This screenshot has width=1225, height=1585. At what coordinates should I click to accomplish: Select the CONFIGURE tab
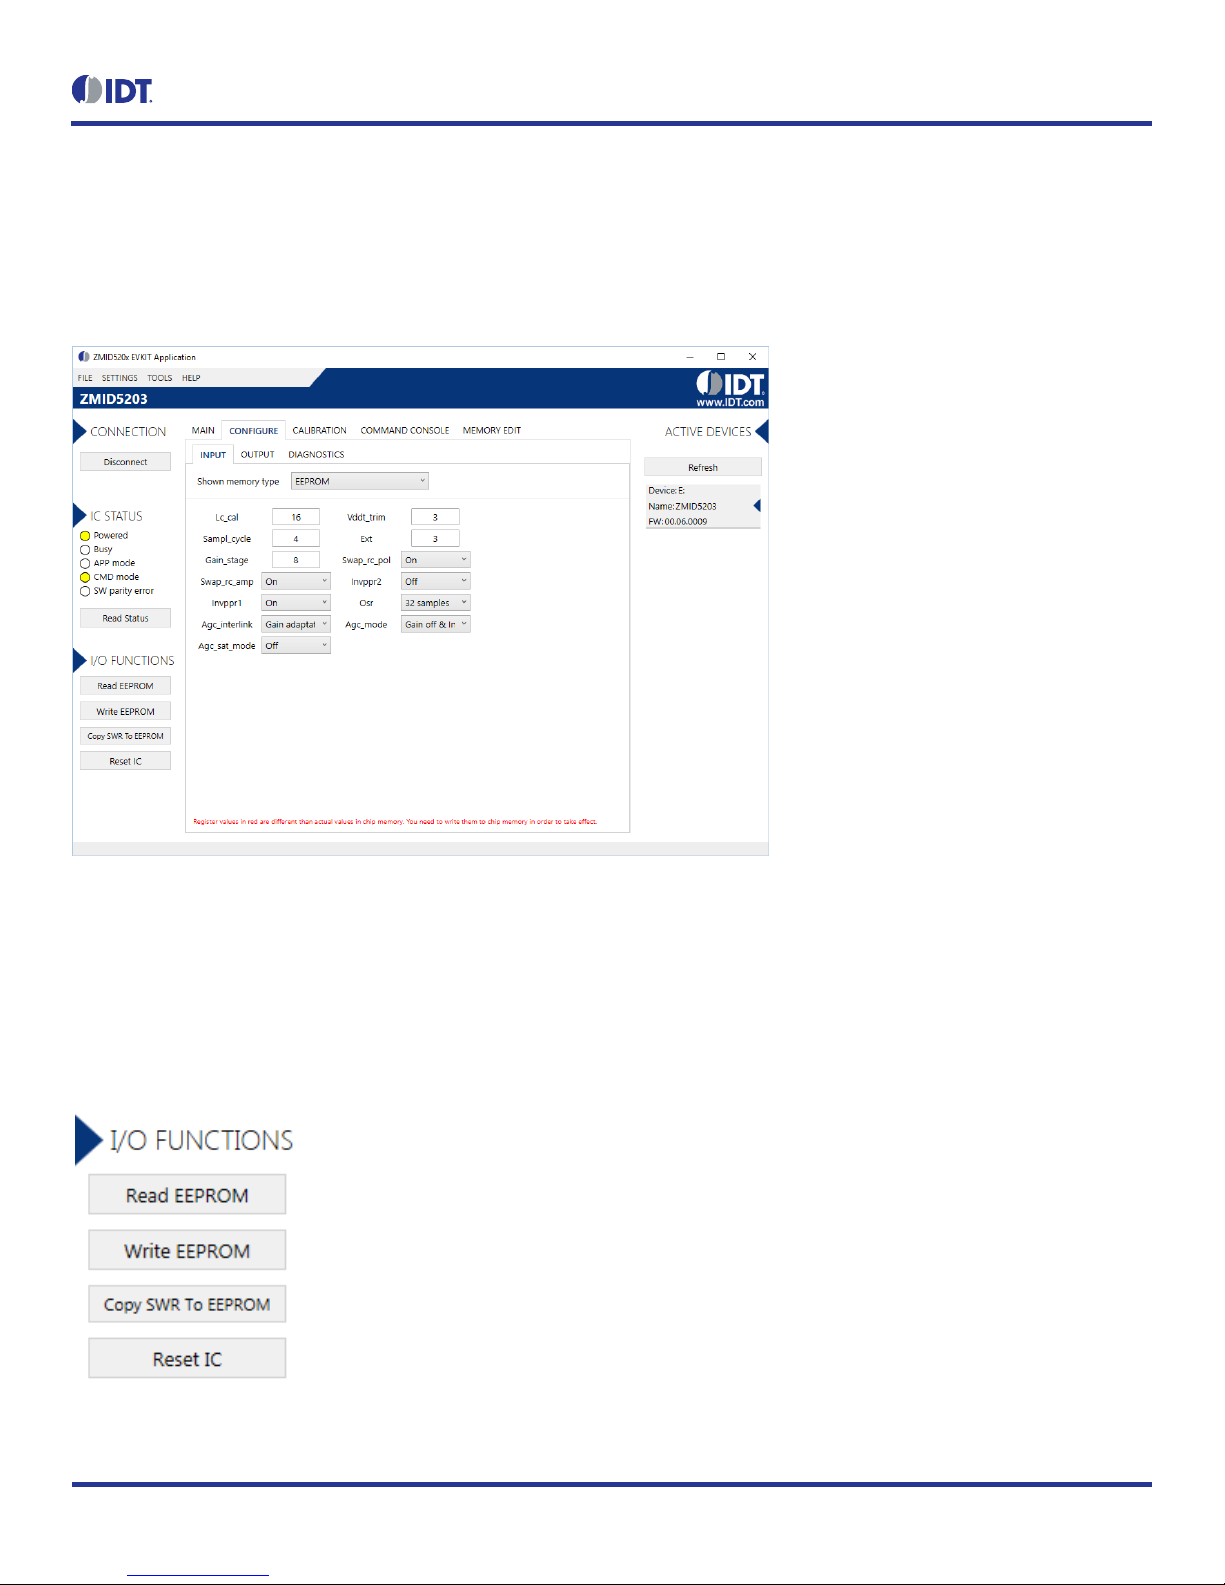[x=254, y=431]
